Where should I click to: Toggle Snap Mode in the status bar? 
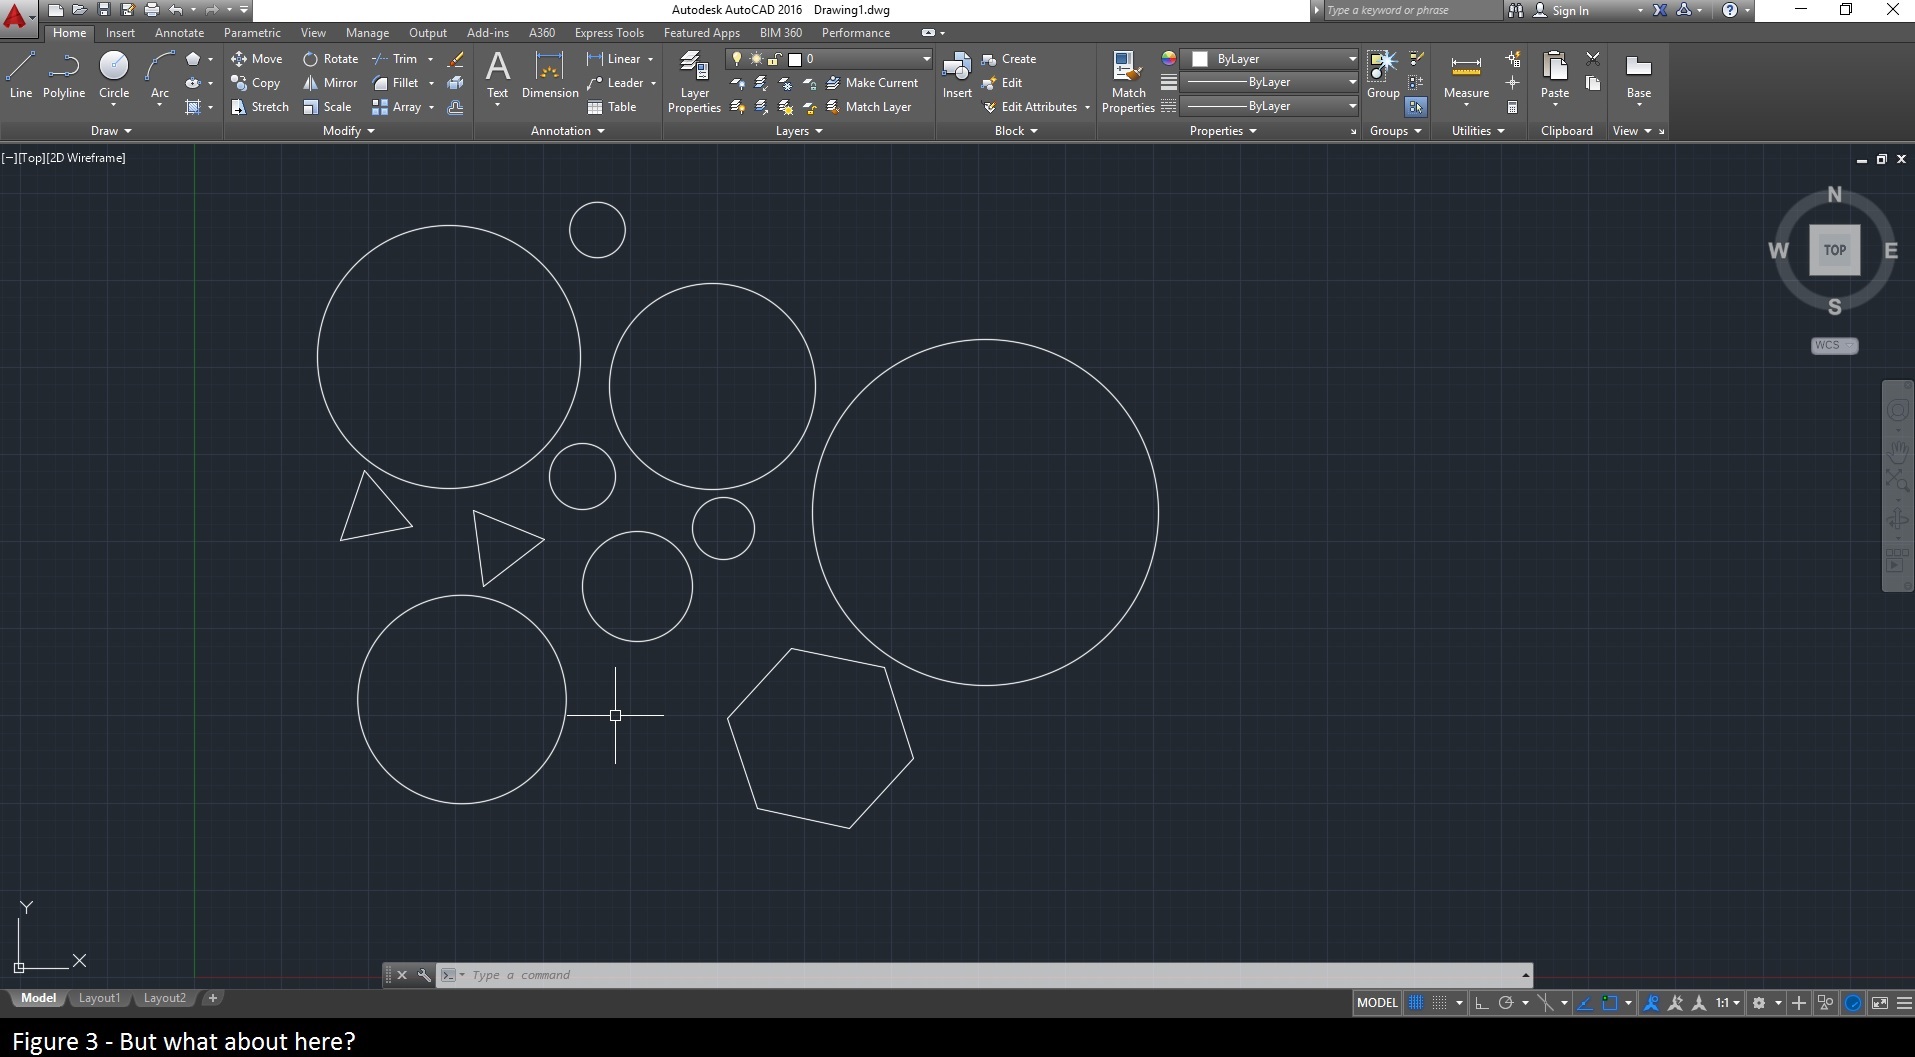point(1440,1002)
